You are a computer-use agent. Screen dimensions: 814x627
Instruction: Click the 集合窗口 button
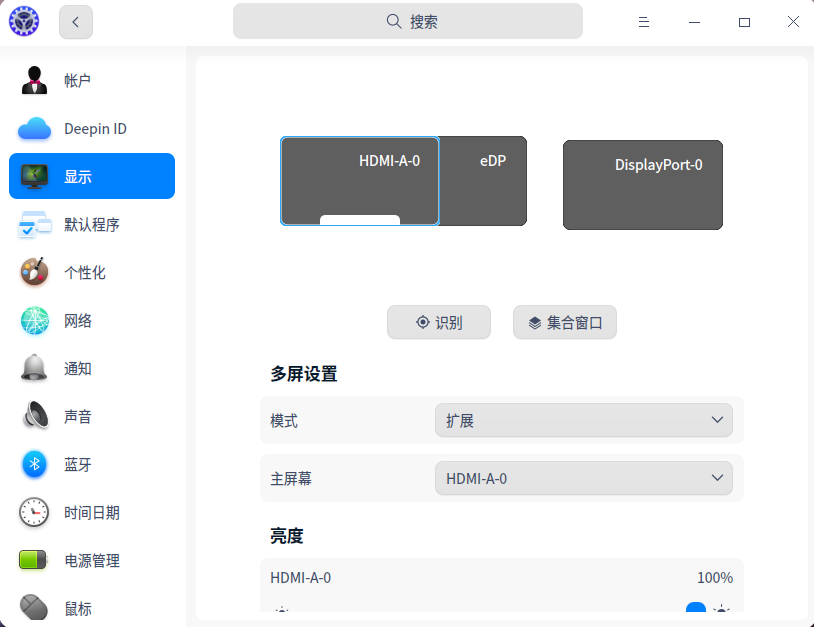[564, 322]
